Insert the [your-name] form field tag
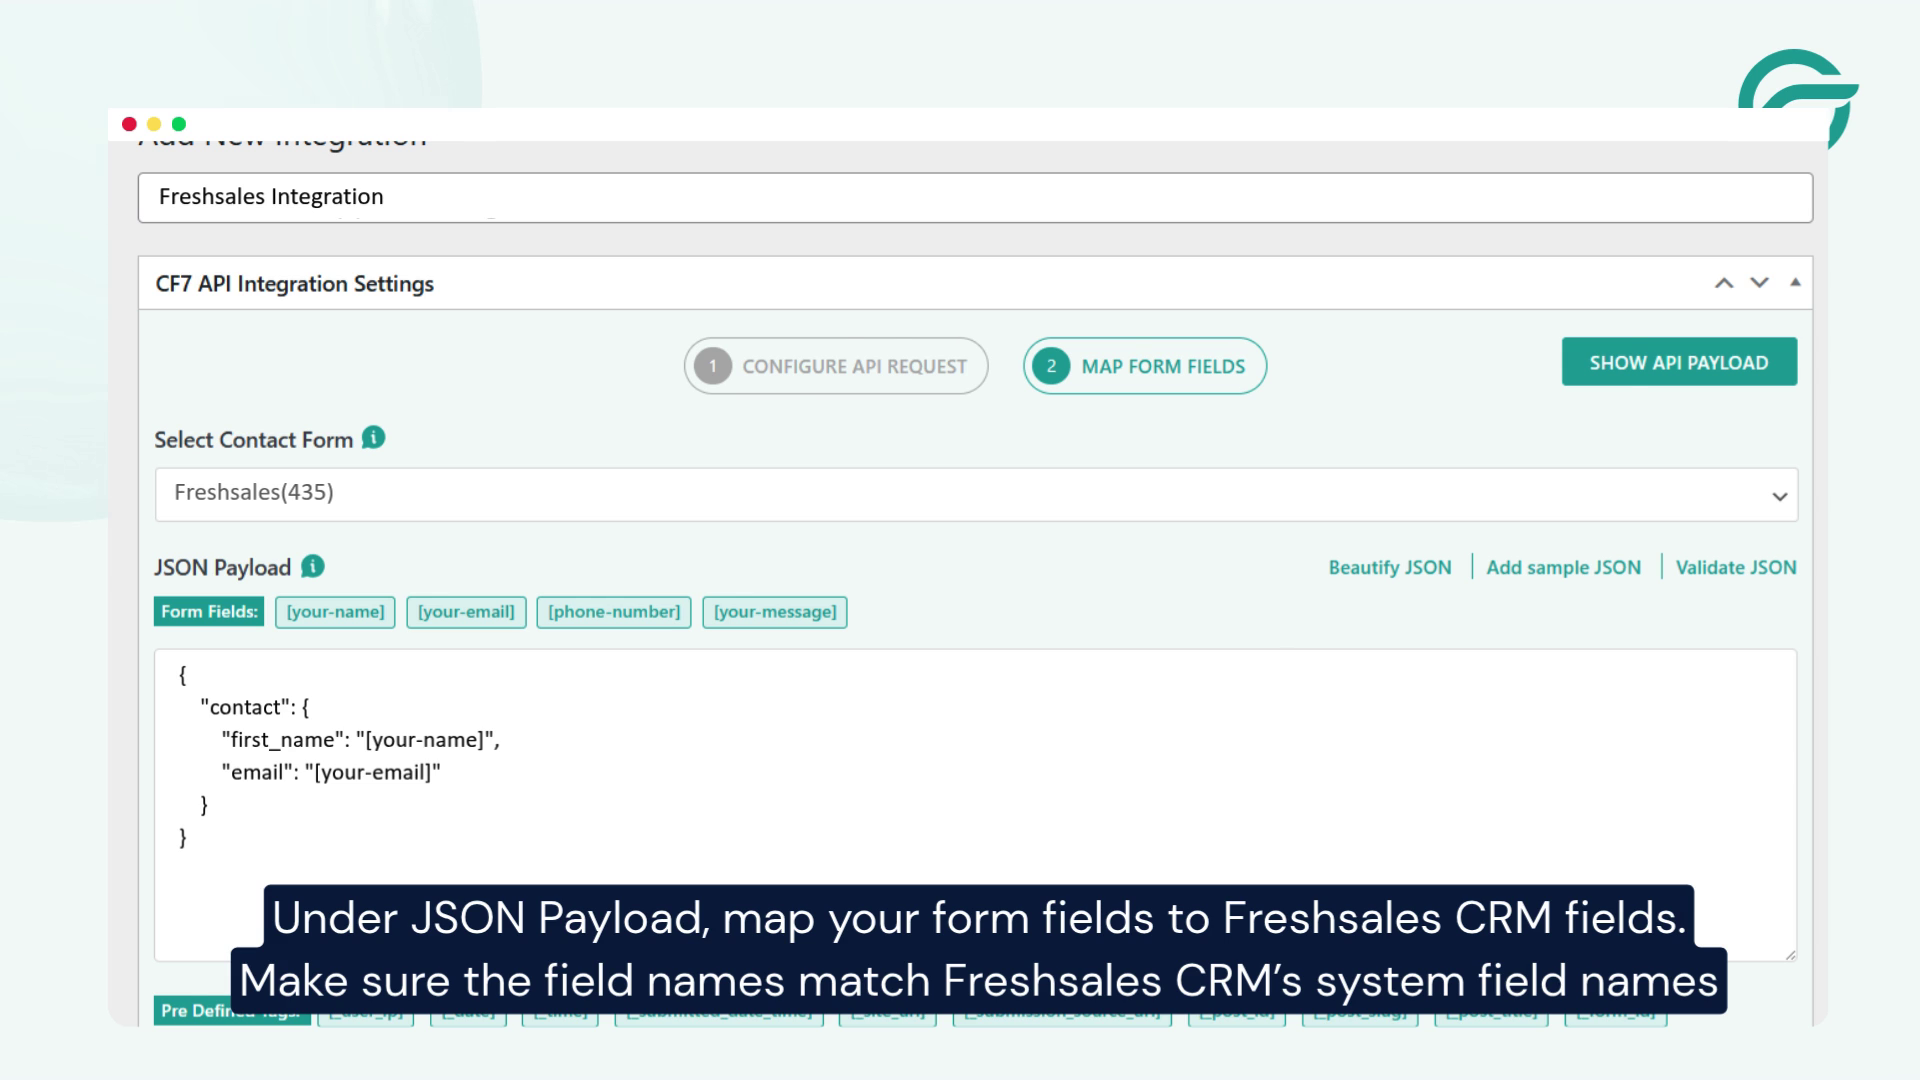The height and width of the screenshot is (1080, 1920). click(x=335, y=612)
